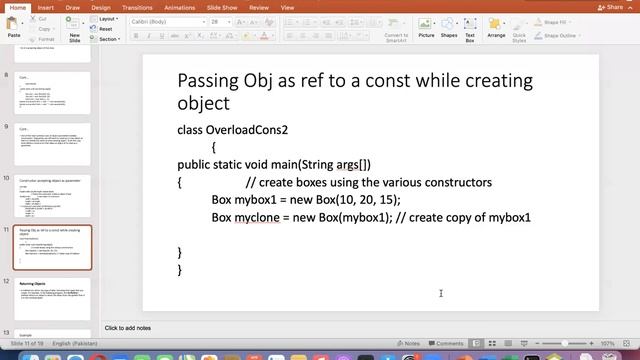Apply subscript formatting
640x360 pixels.
(200, 36)
